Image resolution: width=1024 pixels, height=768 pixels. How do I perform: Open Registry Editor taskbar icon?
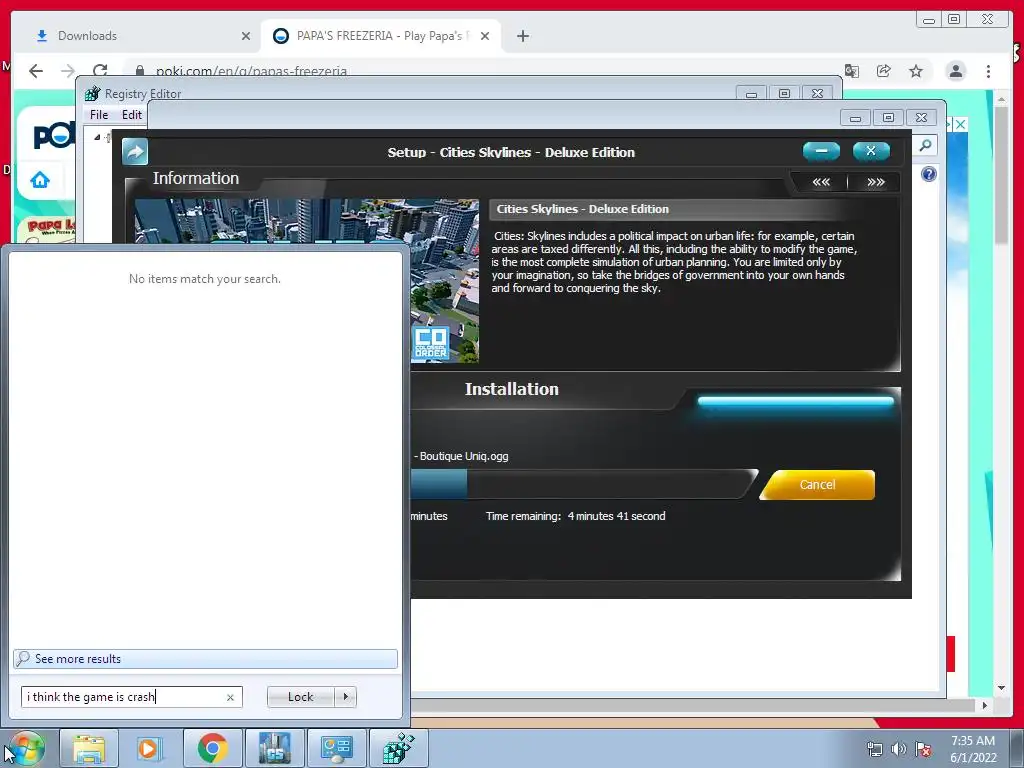point(398,748)
